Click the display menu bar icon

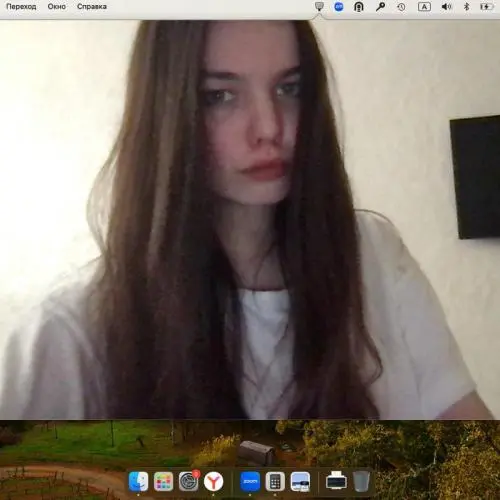[x=319, y=7]
